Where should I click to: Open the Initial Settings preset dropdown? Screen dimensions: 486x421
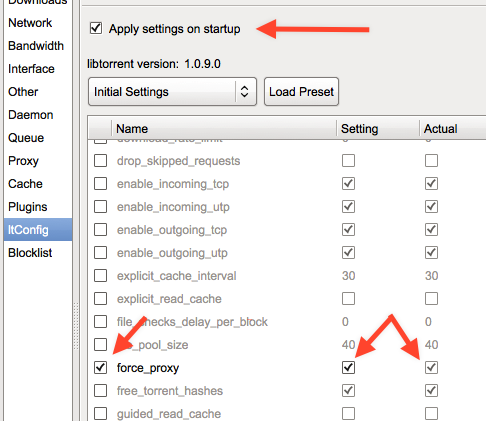(x=172, y=92)
